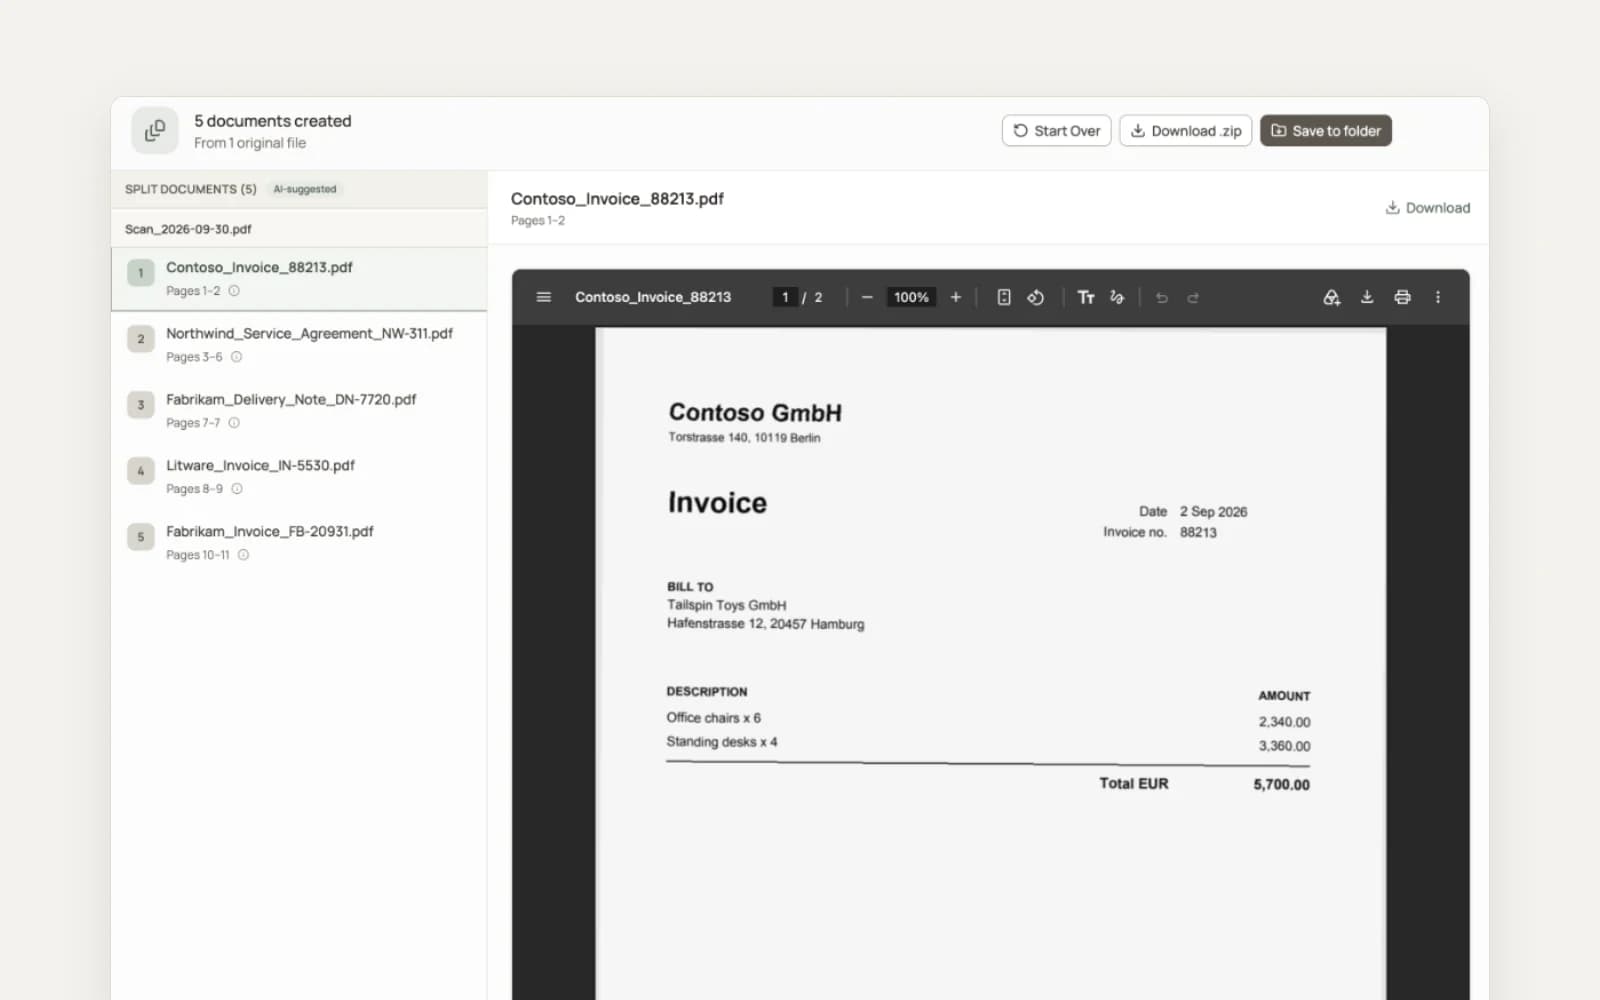Click the 100% zoom level field
Viewport: 1600px width, 1000px height.
[911, 297]
